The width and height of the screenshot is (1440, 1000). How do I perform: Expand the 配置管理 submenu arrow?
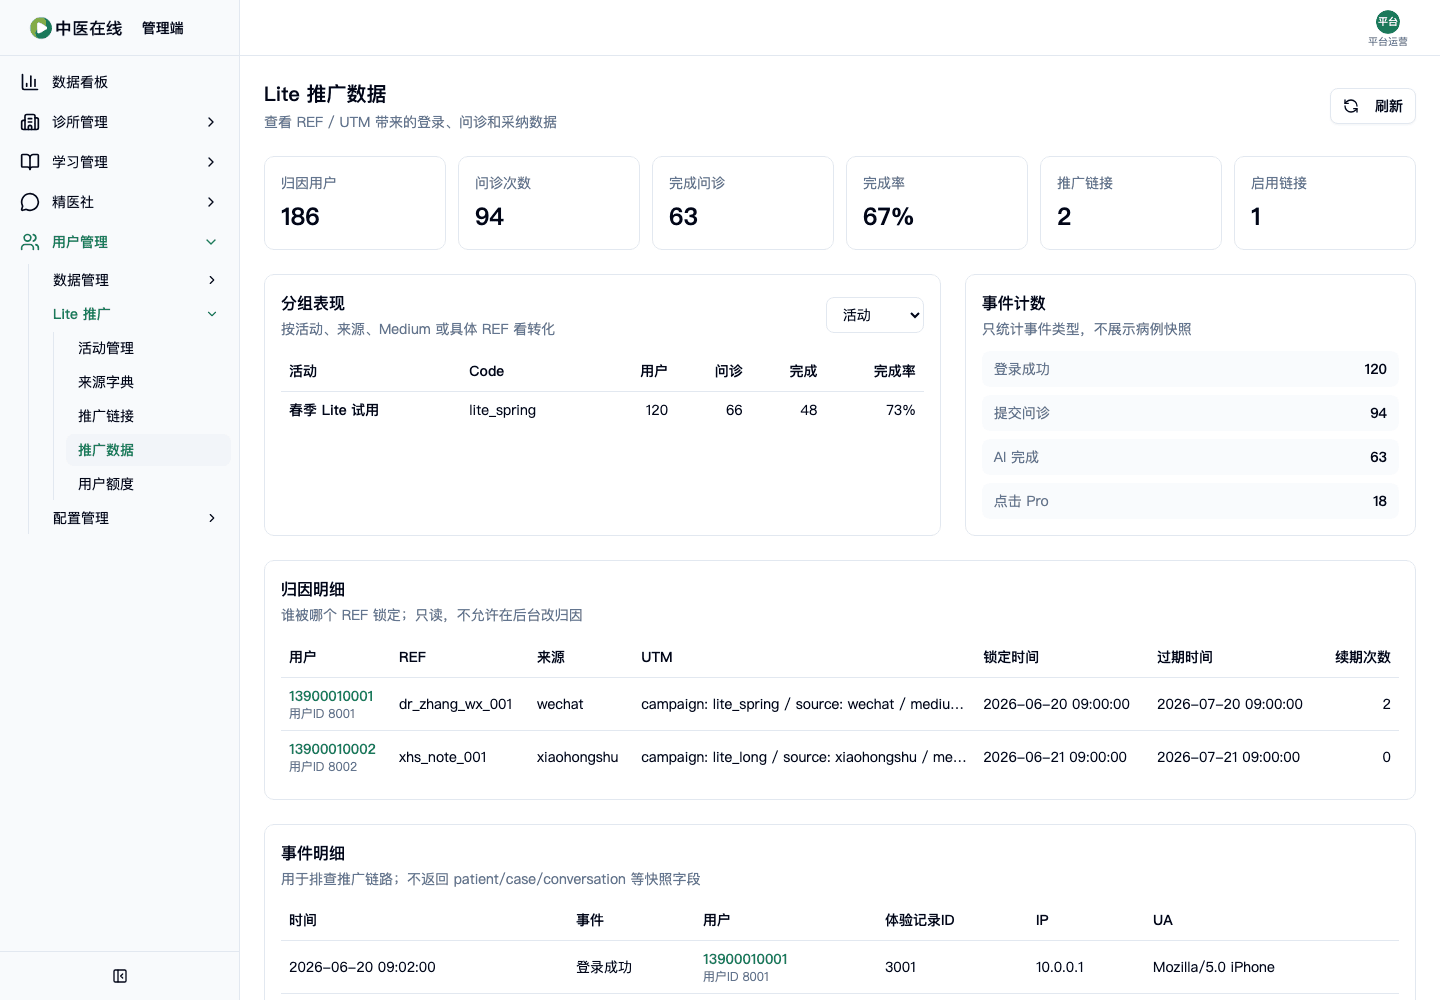click(212, 518)
